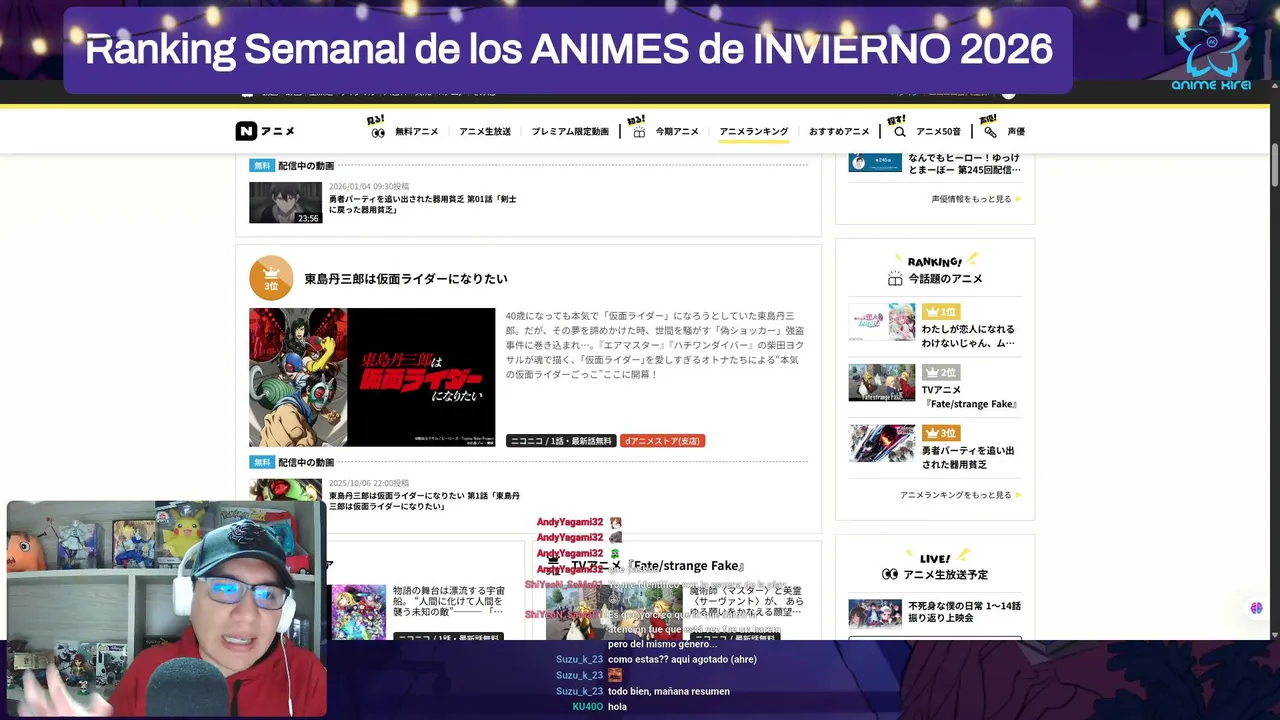Screen dimensions: 1280x720
Task: Open 不死身な僕の日常 1〜14話 振り返り上映会 link
Action: pos(964,612)
